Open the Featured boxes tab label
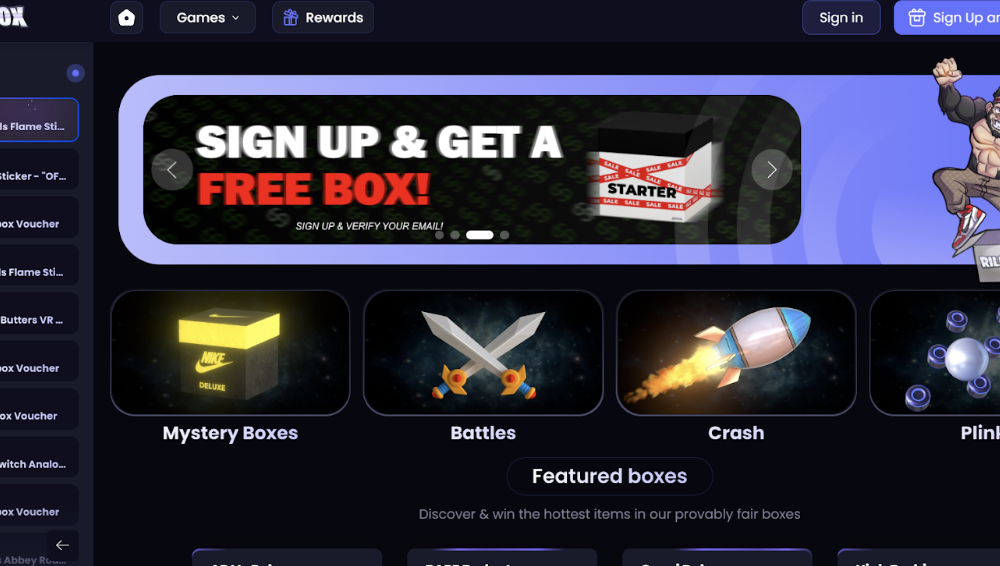1000x566 pixels. [x=610, y=476]
